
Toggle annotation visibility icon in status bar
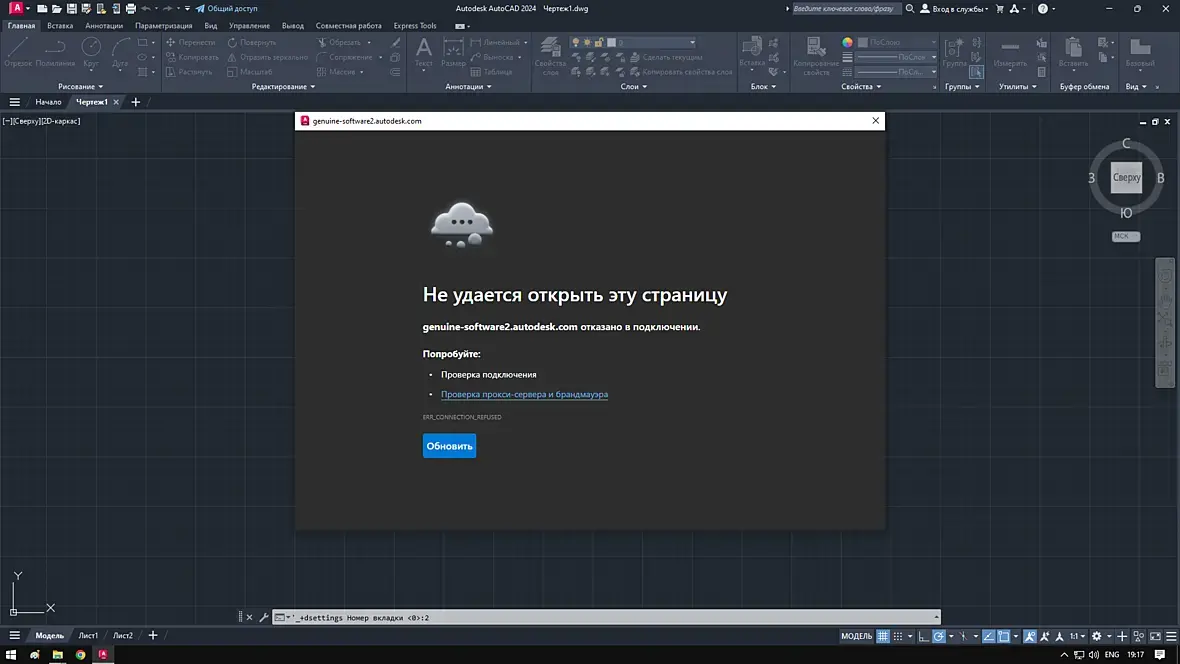click(x=1029, y=636)
